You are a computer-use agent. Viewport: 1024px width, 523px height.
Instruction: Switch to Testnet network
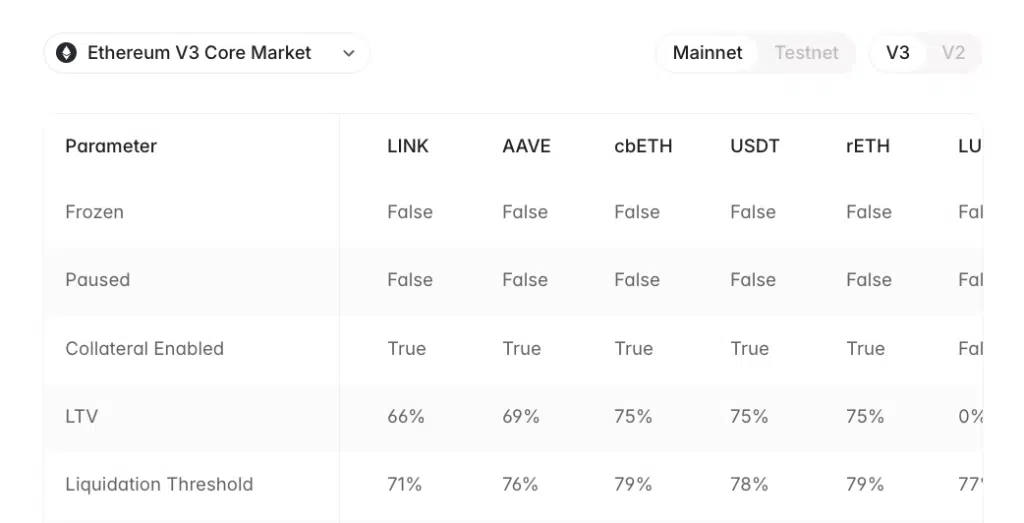pos(806,53)
